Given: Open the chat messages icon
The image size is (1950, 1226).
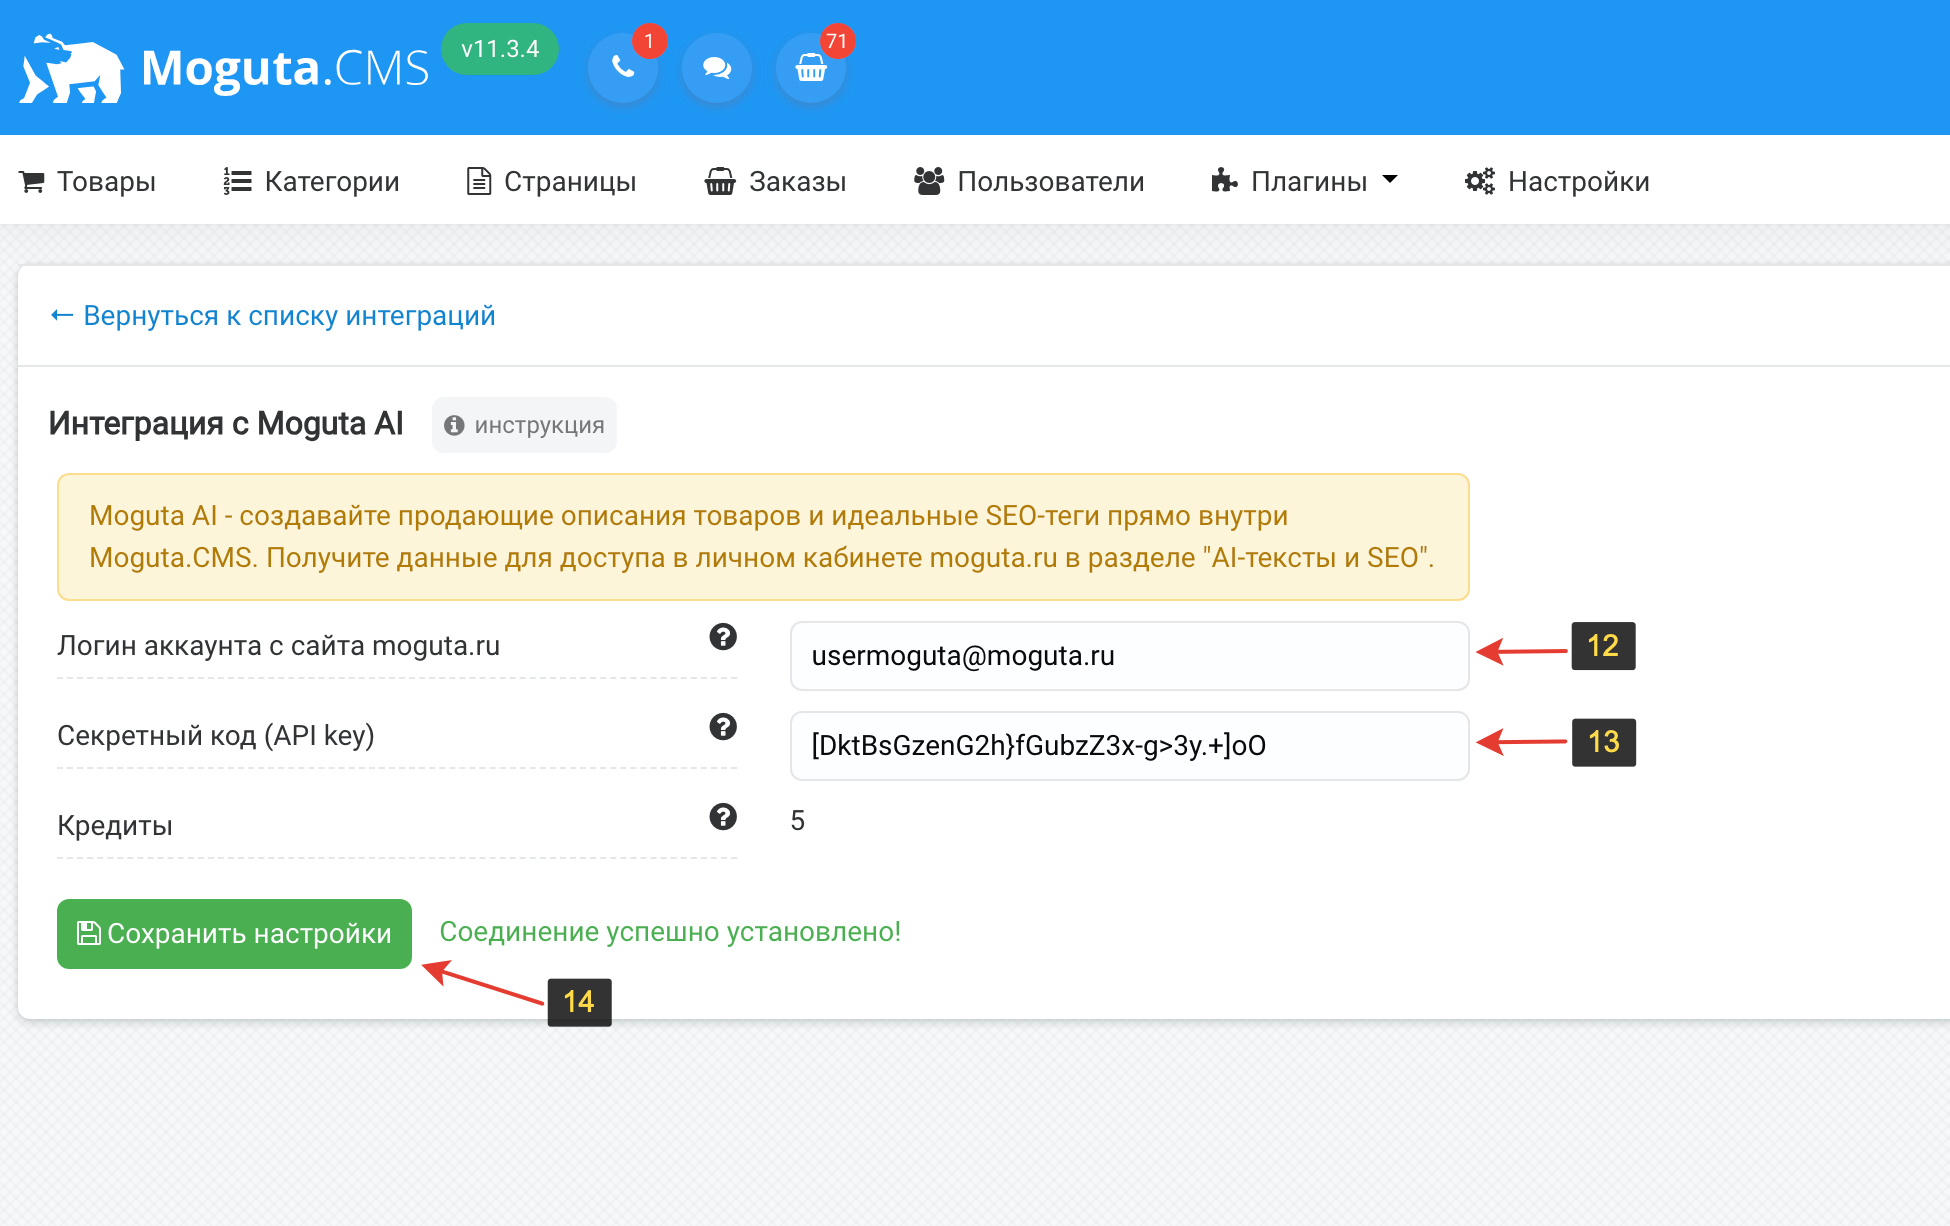Looking at the screenshot, I should pyautogui.click(x=716, y=68).
